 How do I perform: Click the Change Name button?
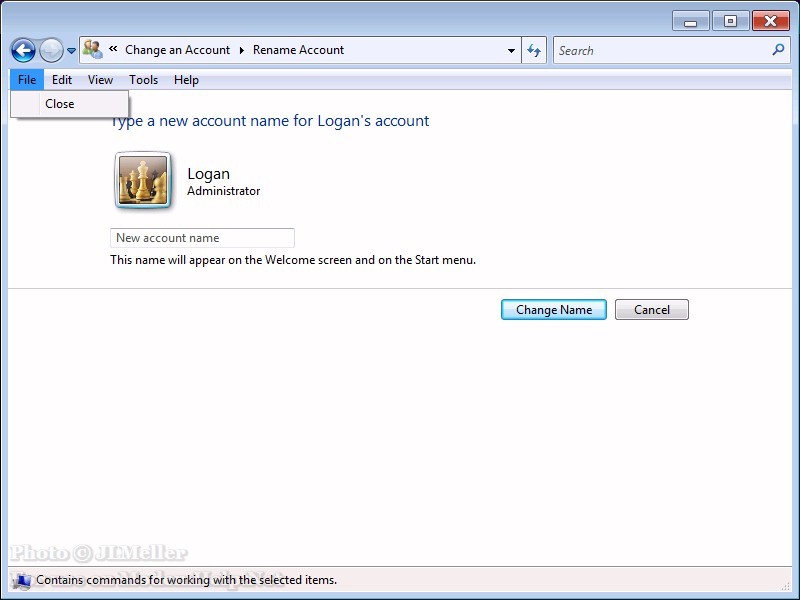(x=554, y=310)
